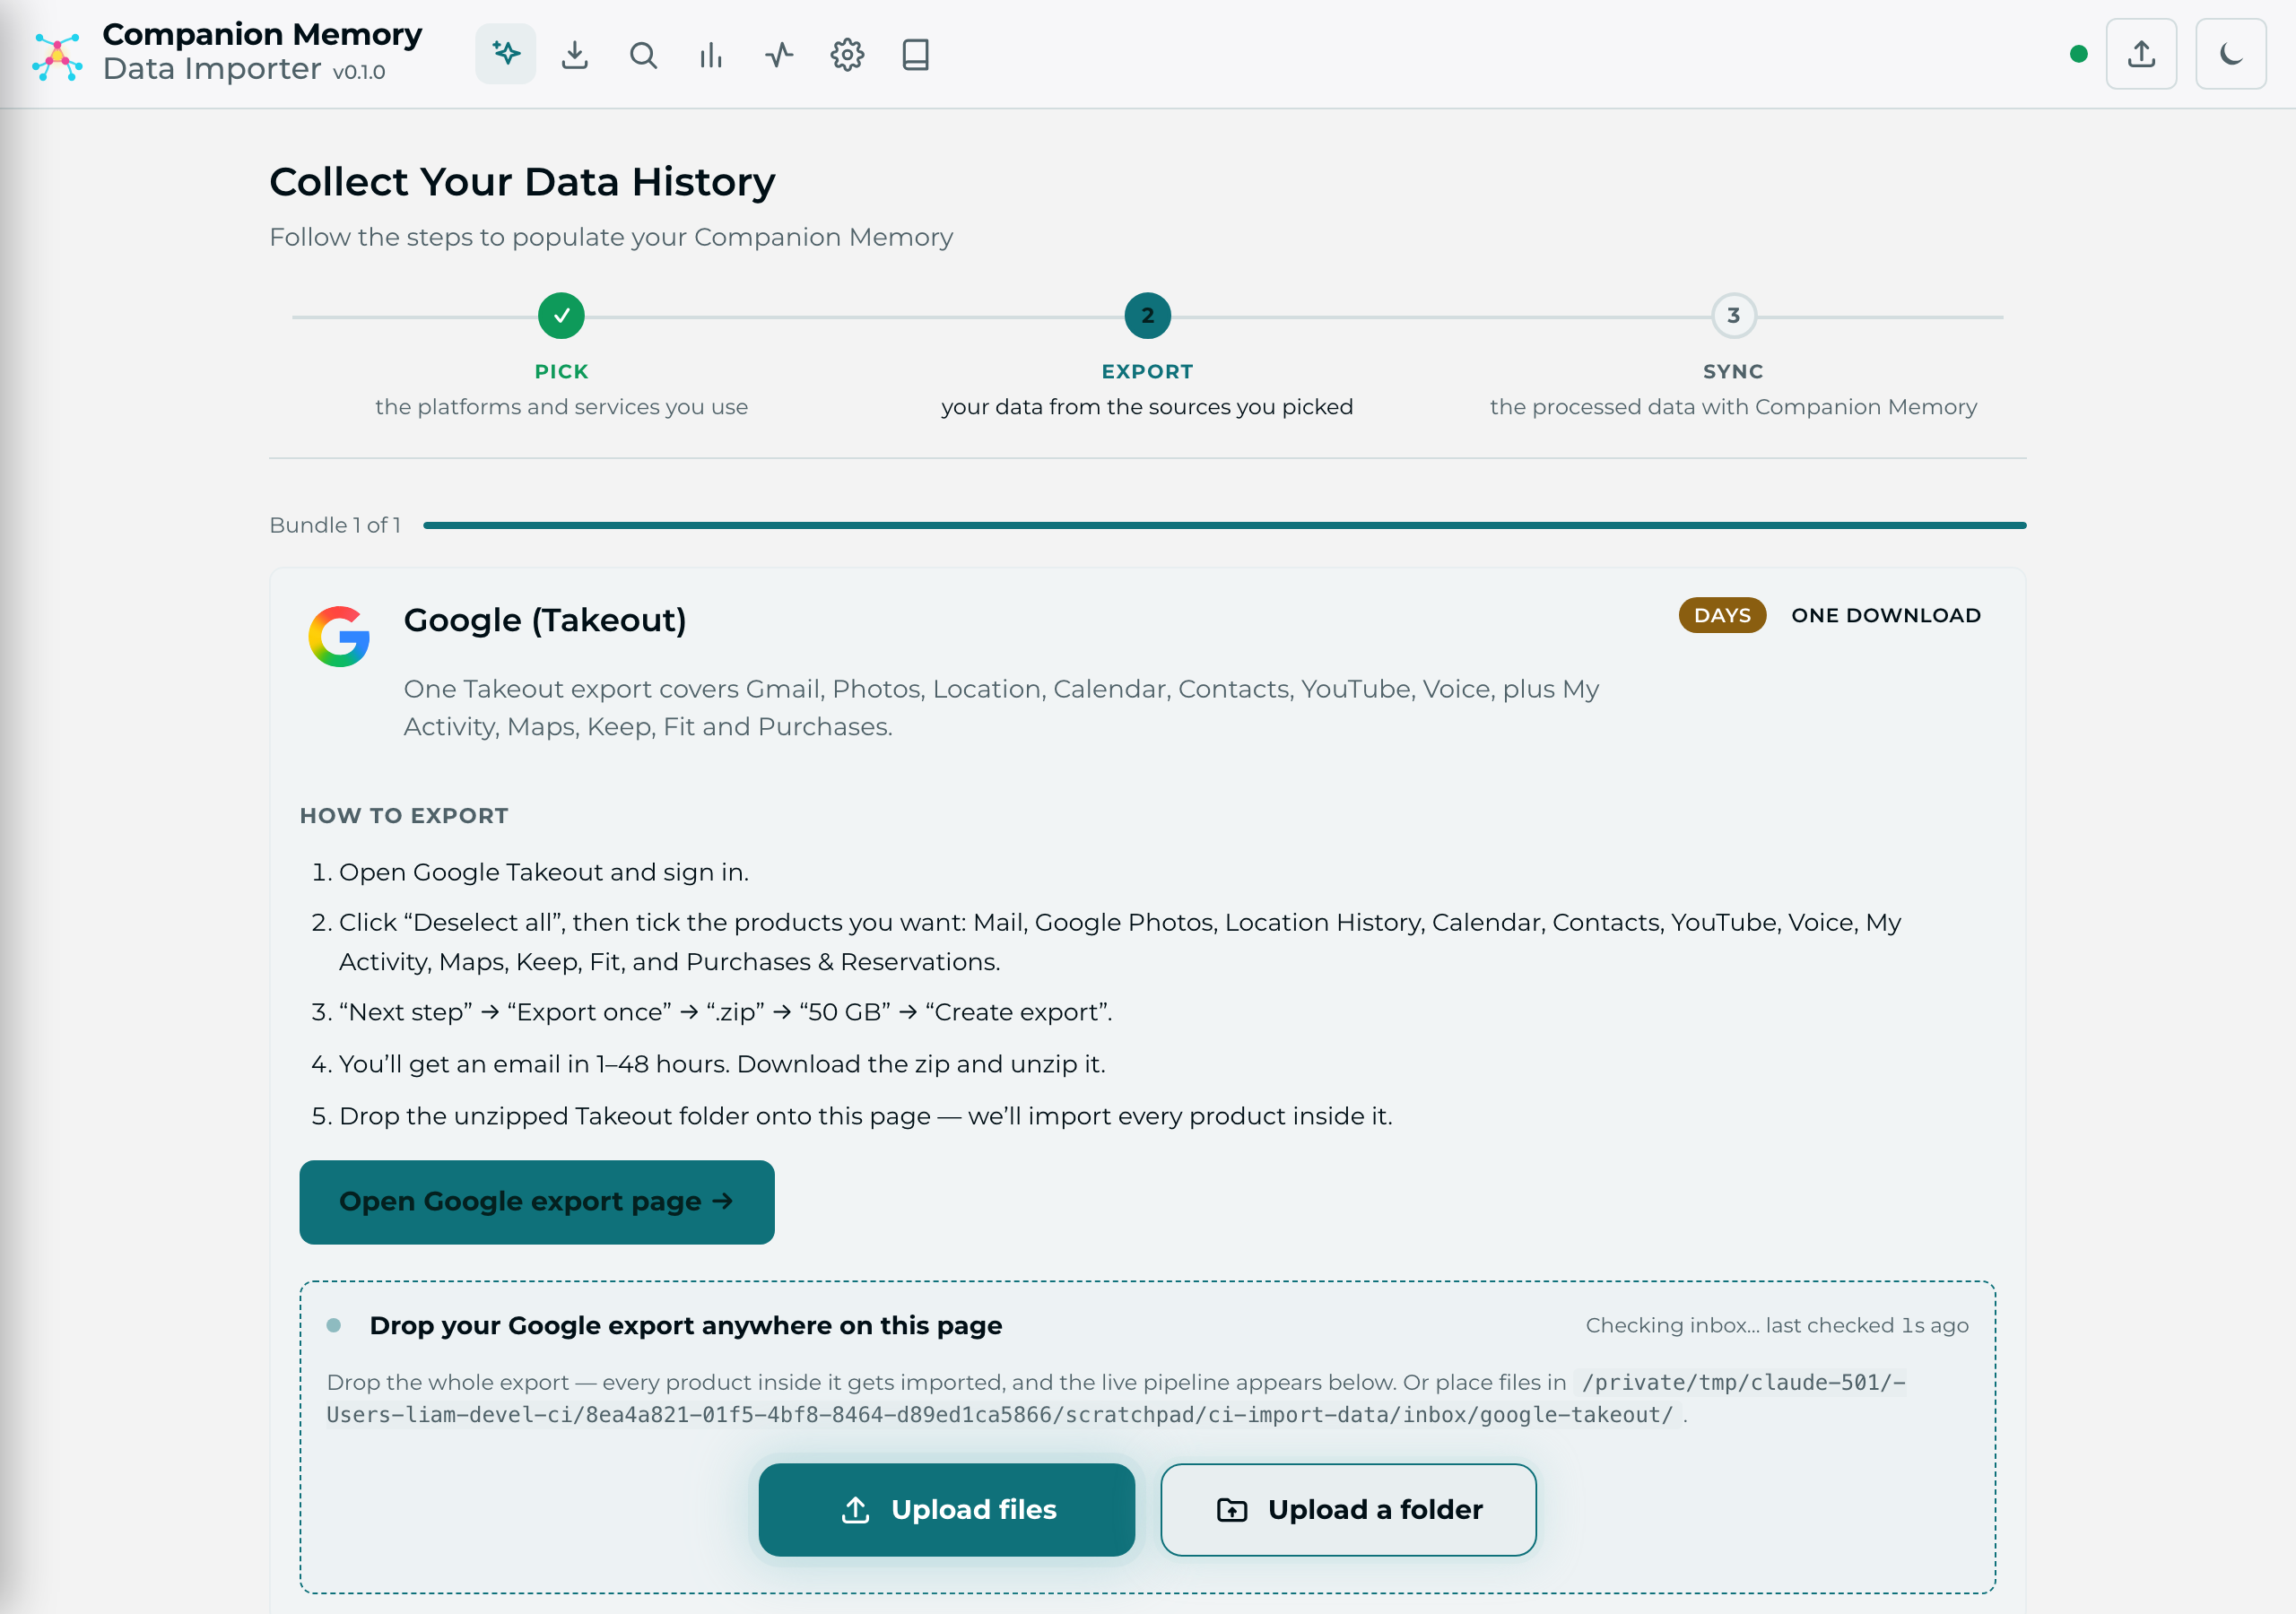Click the inbox folder path text

[1115, 1398]
